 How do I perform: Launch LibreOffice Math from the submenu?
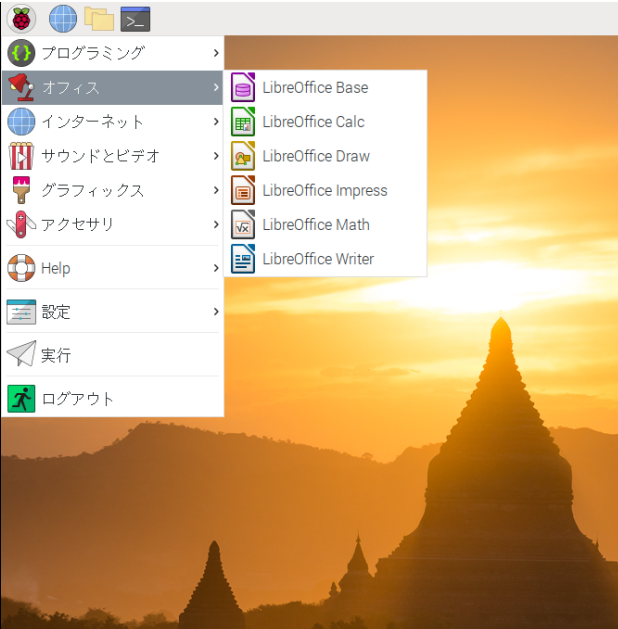coord(325,224)
